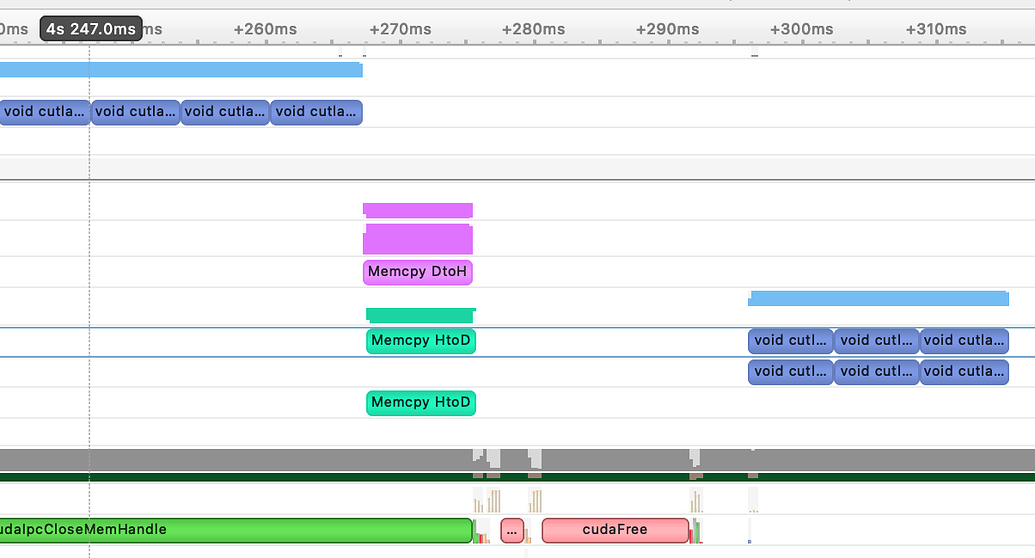Select first kernel block beside upper Memcpy HtoD
Screen dimensions: 1035x558
coord(790,341)
